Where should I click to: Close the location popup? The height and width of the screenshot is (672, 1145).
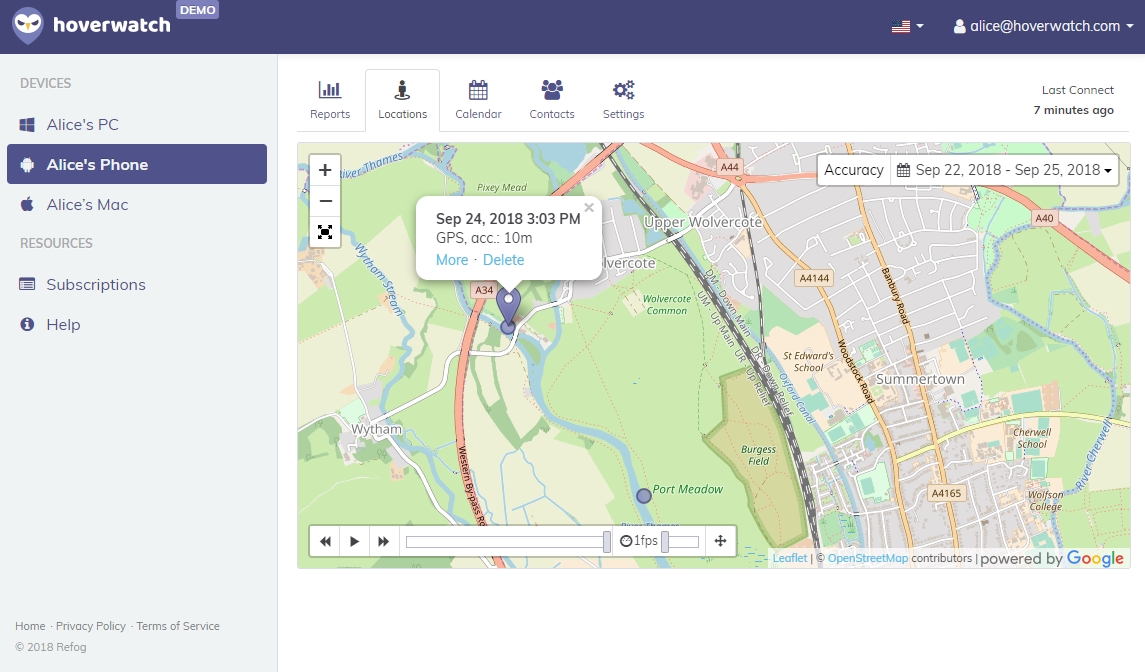[589, 208]
